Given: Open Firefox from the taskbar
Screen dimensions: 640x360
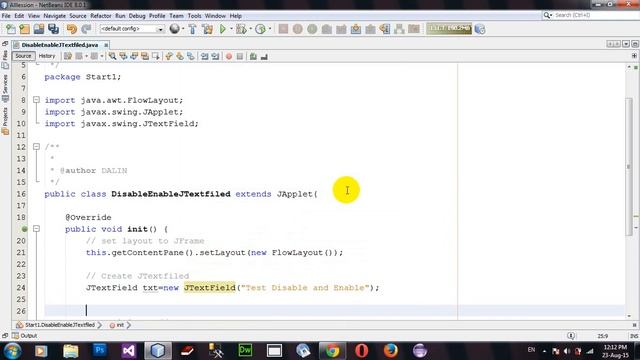Looking at the screenshot, I should coord(391,350).
